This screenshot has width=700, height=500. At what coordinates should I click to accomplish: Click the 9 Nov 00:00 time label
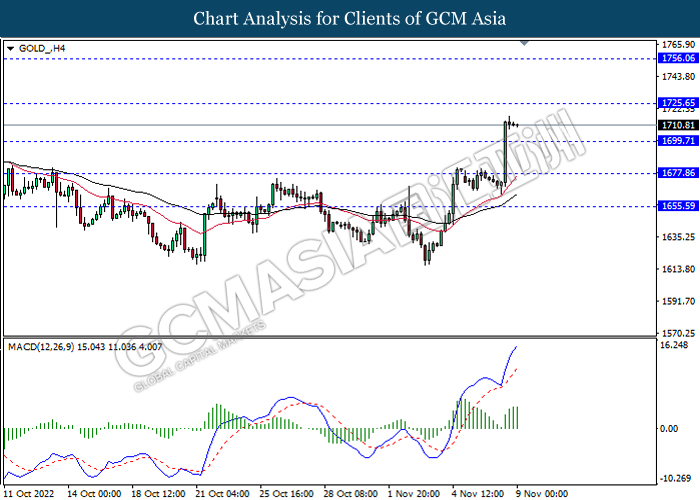[542, 493]
